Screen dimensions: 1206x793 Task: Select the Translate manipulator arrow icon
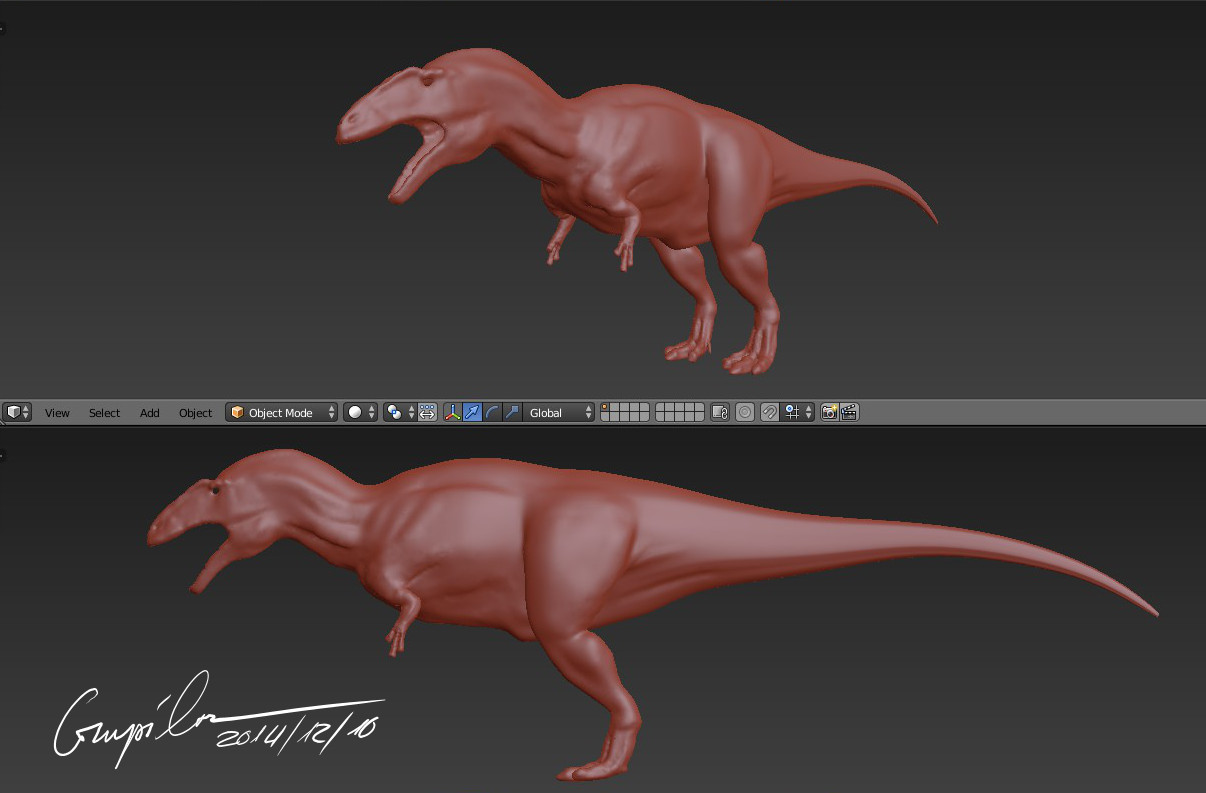point(470,412)
